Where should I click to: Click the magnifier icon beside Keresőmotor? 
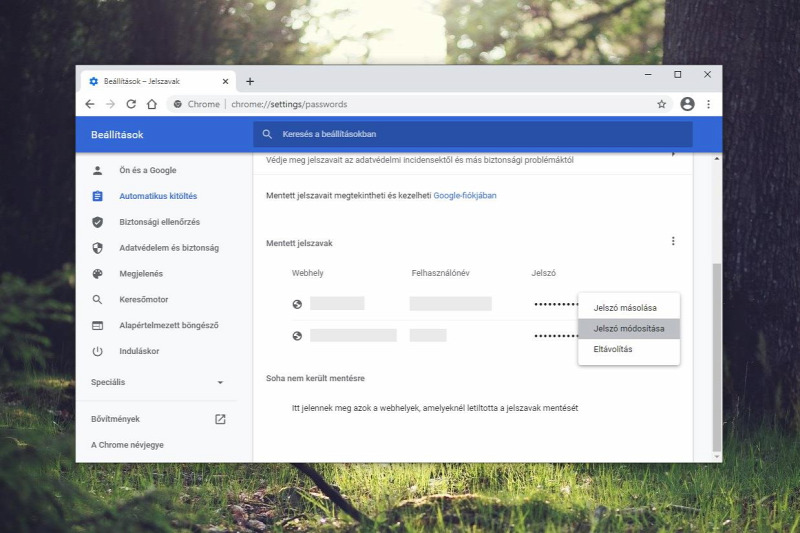(97, 299)
